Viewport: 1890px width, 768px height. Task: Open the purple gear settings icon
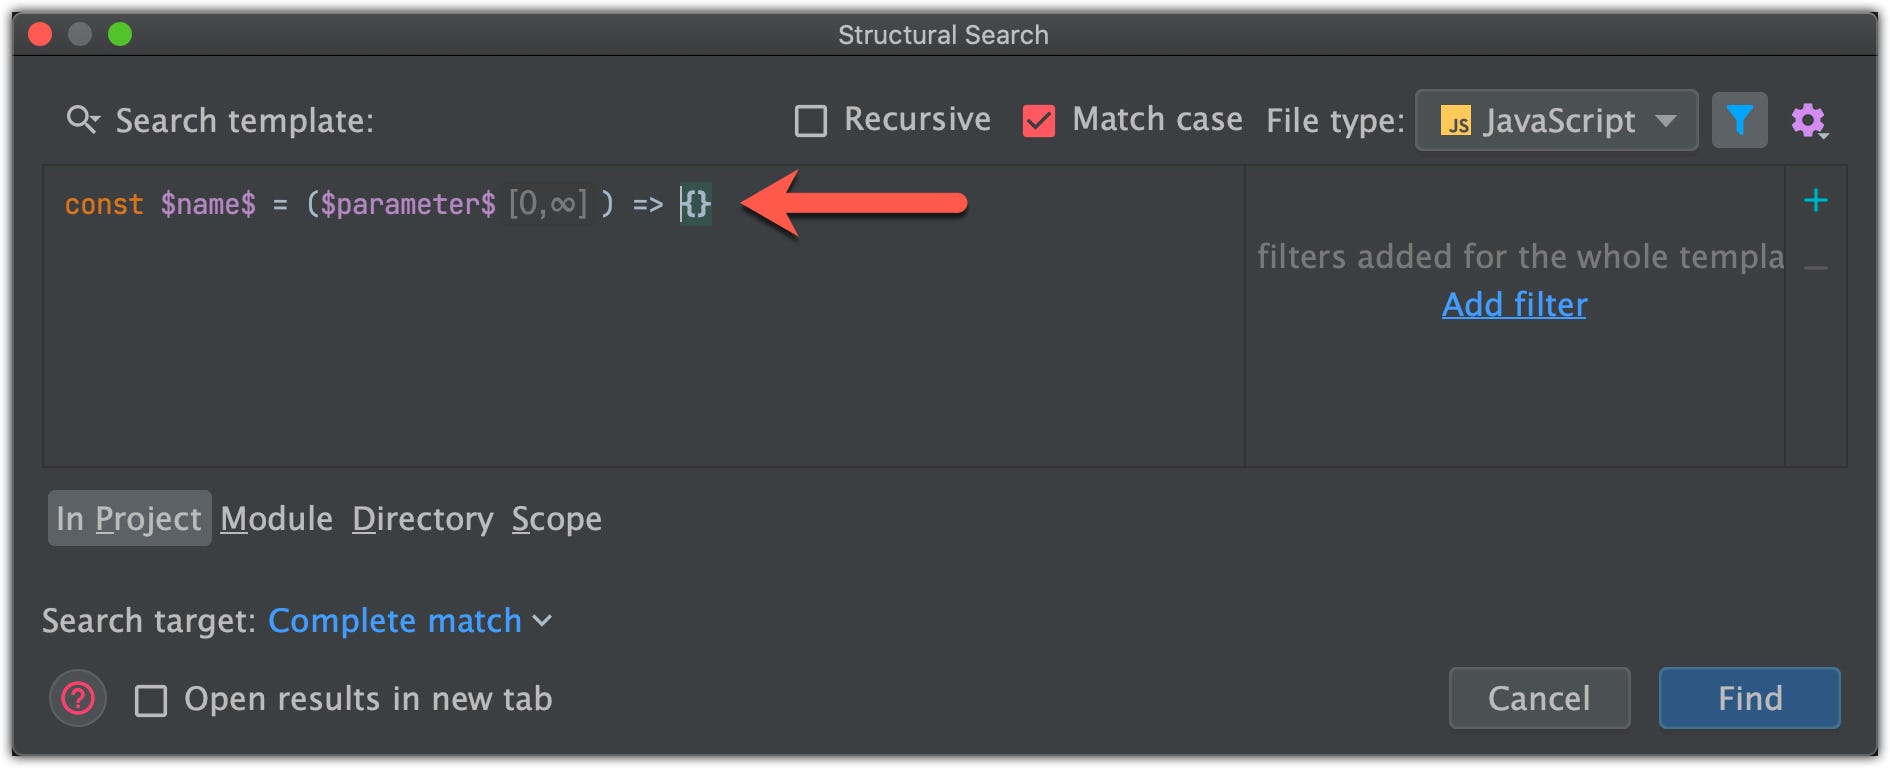coord(1809,121)
